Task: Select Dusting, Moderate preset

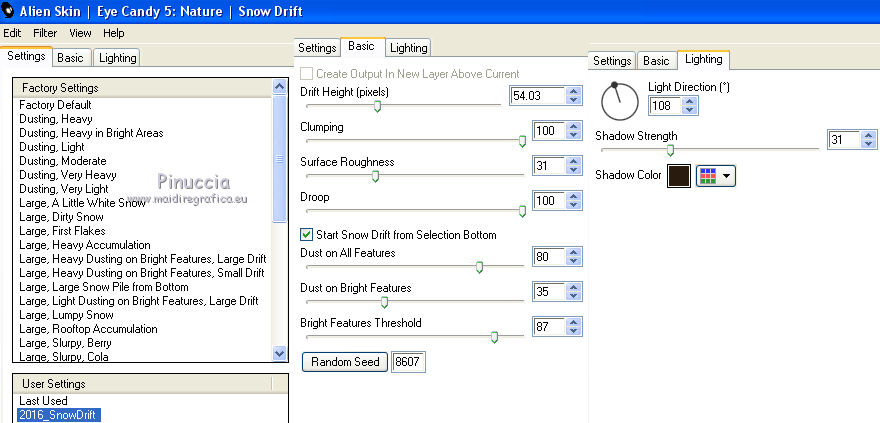Action: tap(62, 161)
